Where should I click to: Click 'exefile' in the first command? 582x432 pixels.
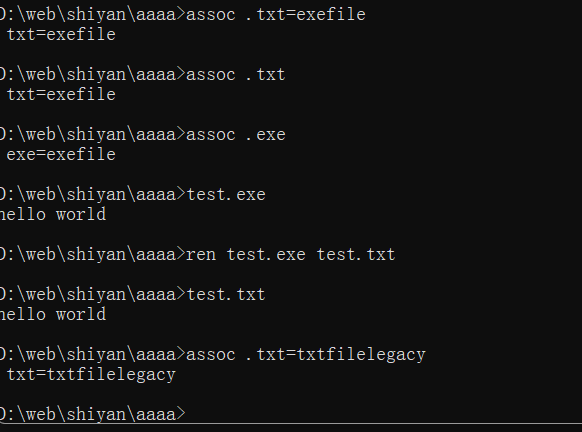(331, 14)
